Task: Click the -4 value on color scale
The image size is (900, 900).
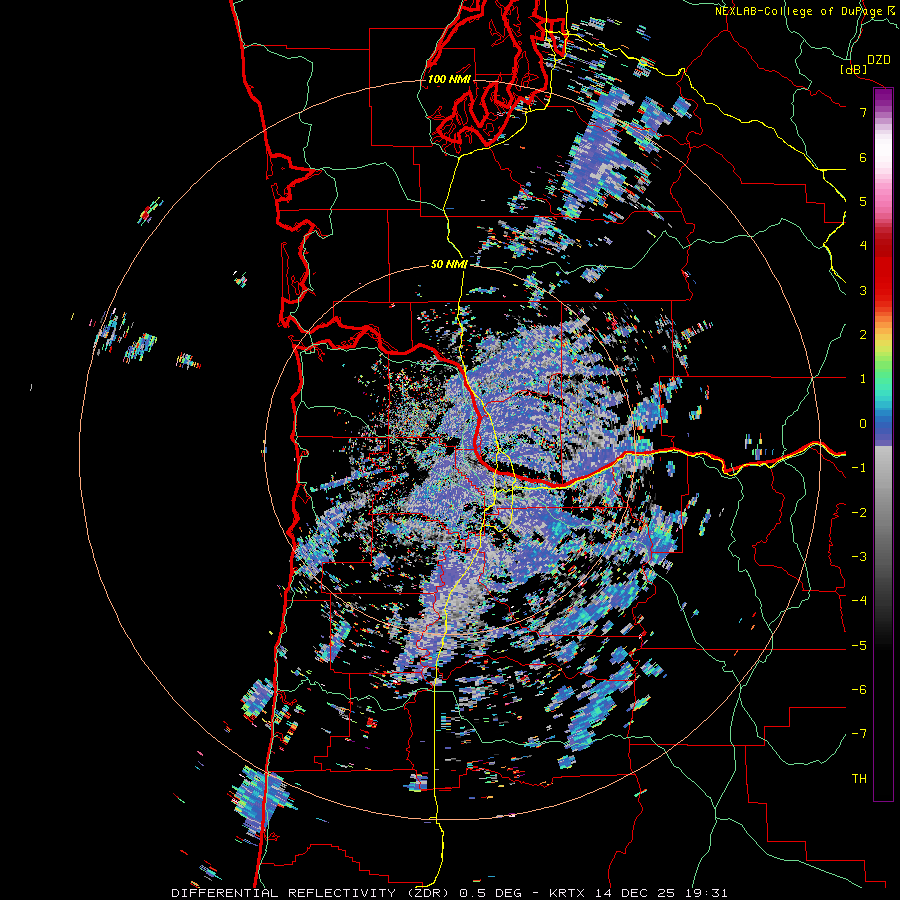Action: [859, 600]
